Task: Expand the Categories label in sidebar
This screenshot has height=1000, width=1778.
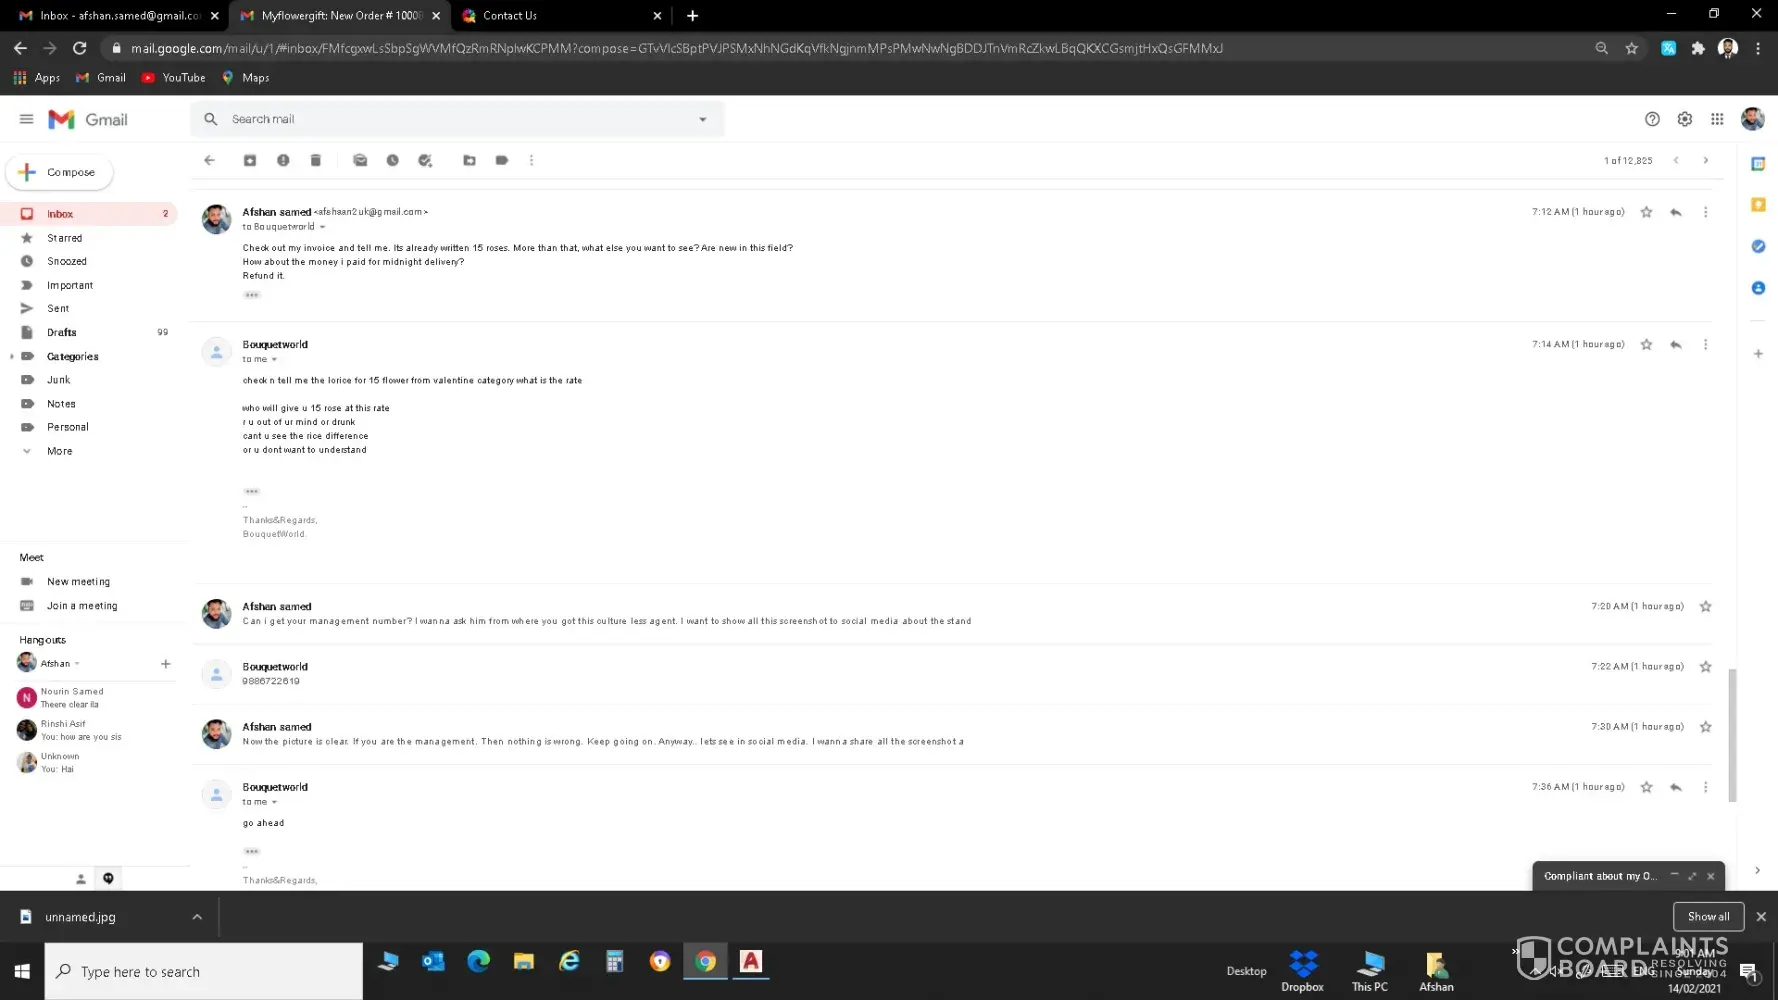Action: [12, 356]
